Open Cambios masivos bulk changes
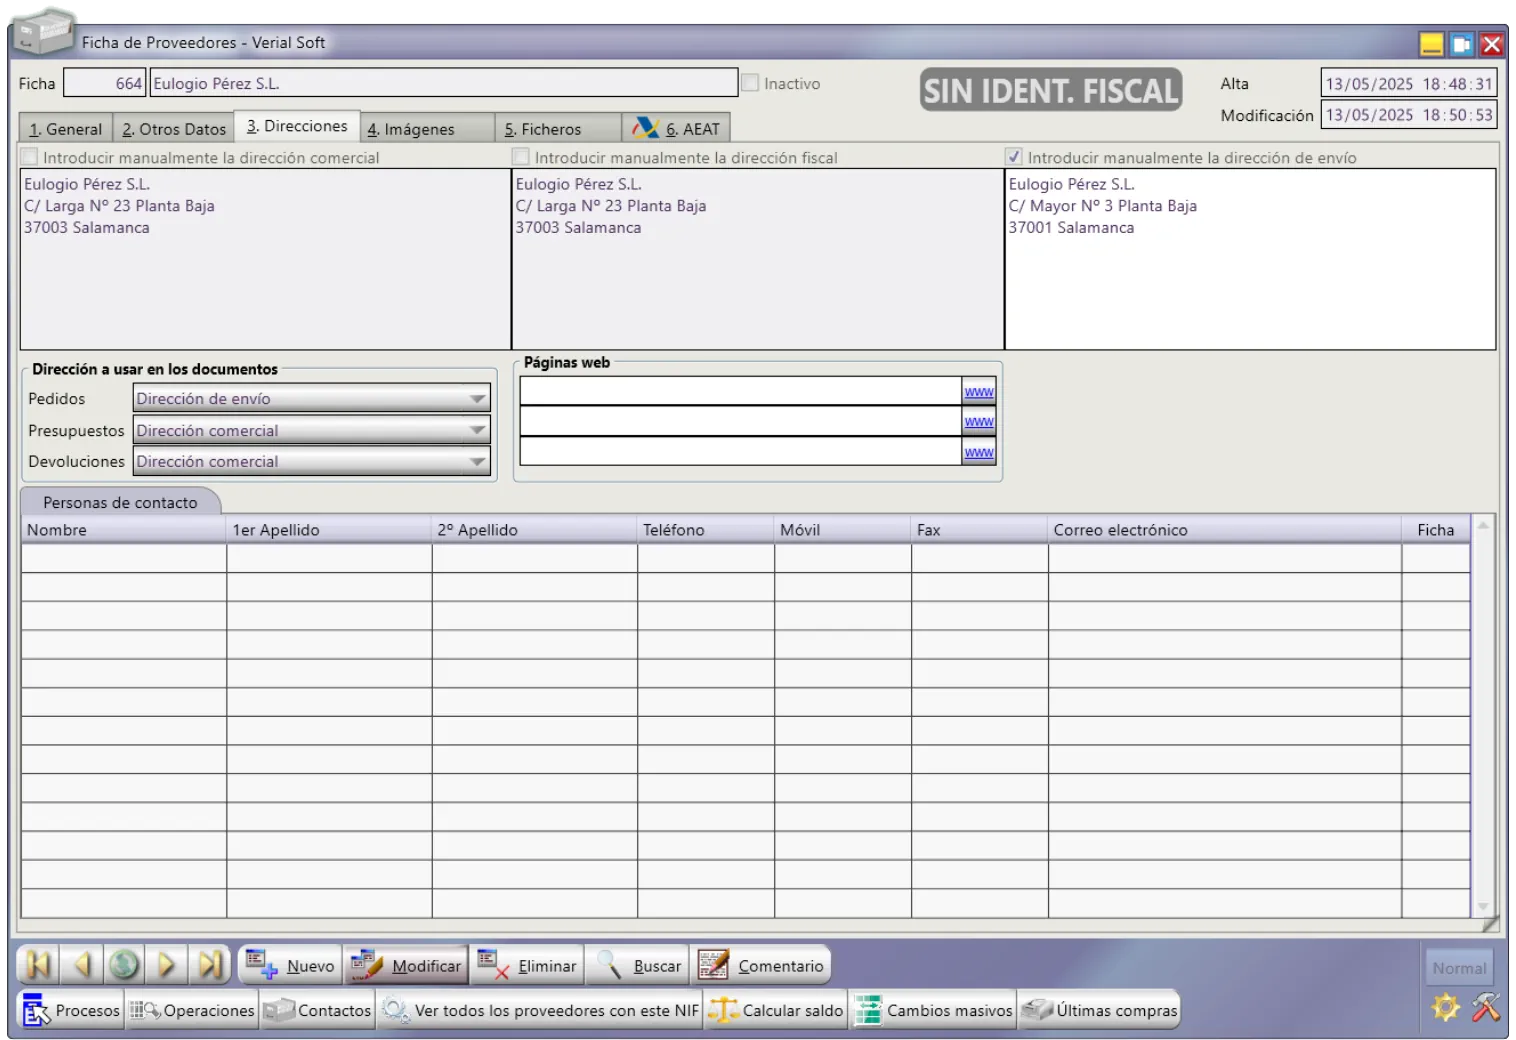 coord(933,1011)
